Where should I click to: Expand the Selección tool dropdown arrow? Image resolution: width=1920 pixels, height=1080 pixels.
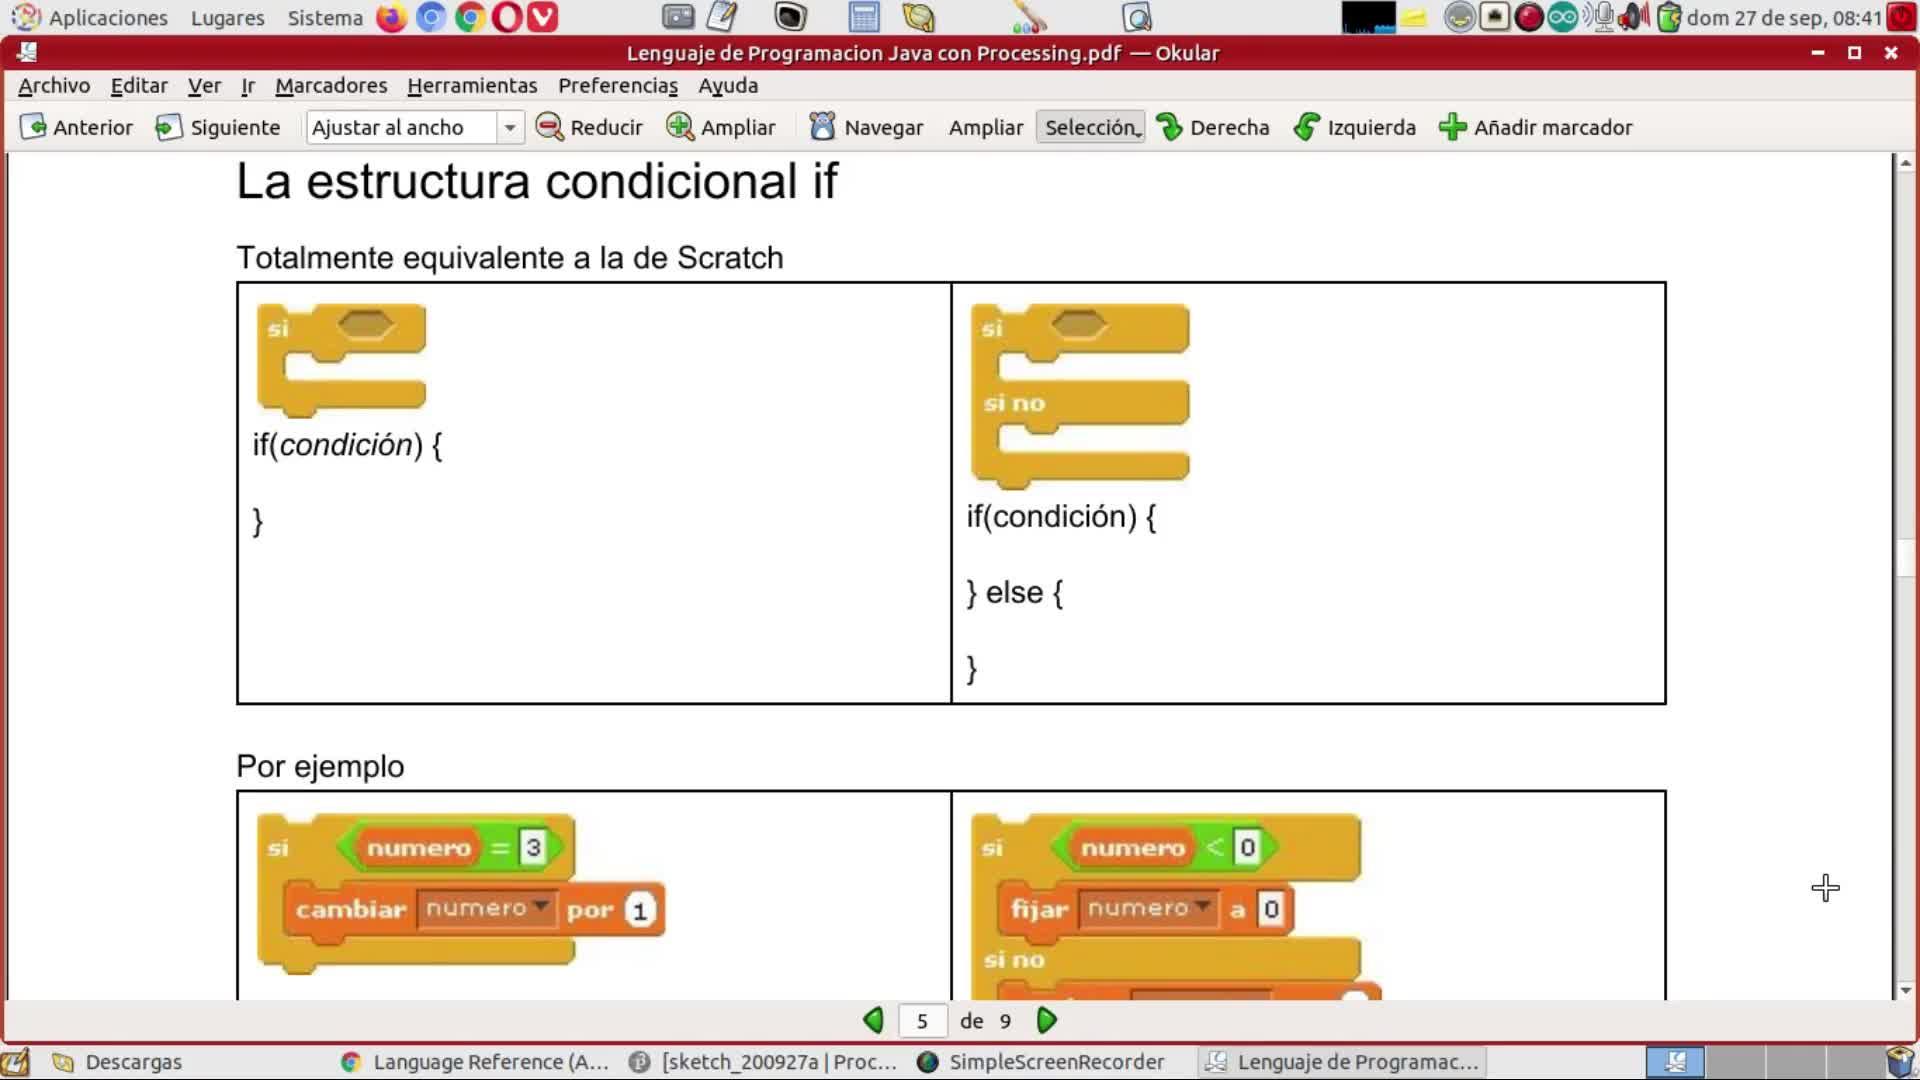click(x=1139, y=133)
